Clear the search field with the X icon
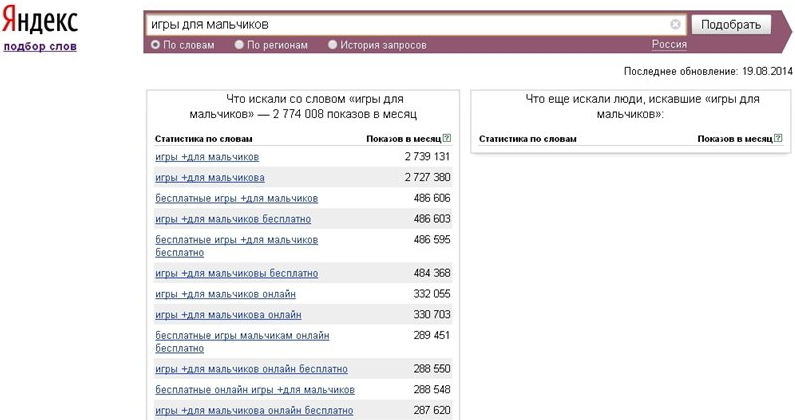Viewport: 795px width, 420px height. pyautogui.click(x=675, y=24)
